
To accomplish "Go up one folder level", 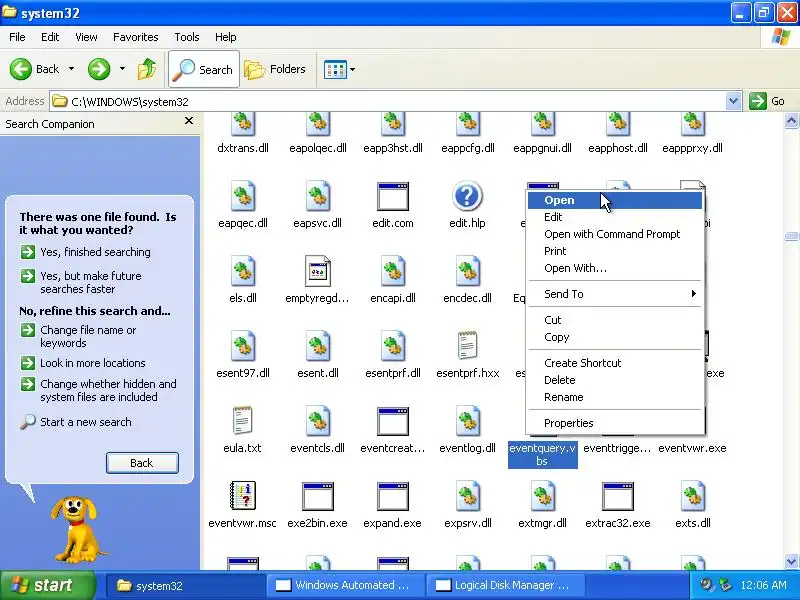I will pos(147,69).
